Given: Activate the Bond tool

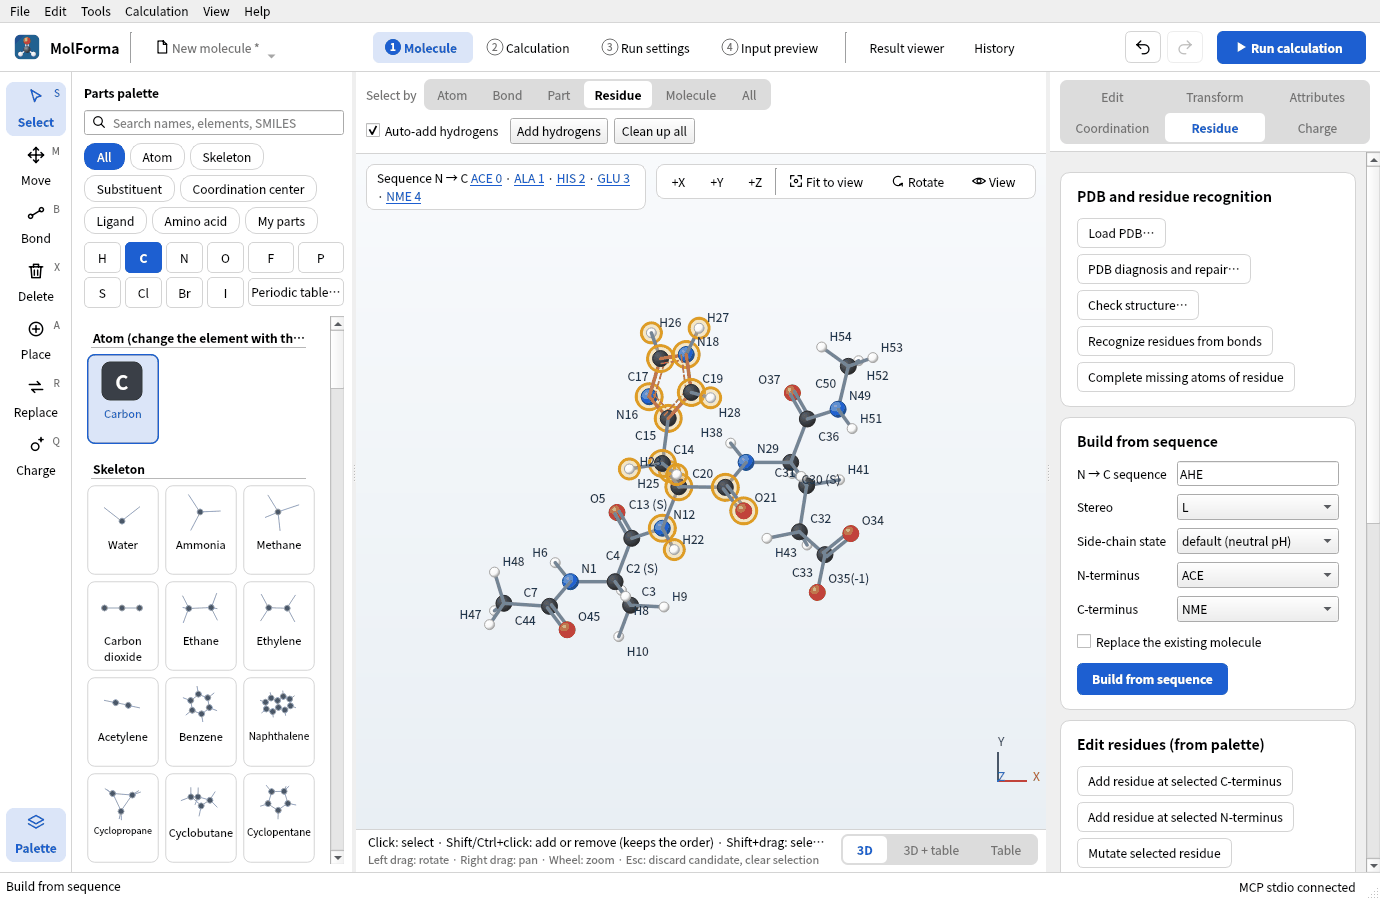Looking at the screenshot, I should pos(36,224).
